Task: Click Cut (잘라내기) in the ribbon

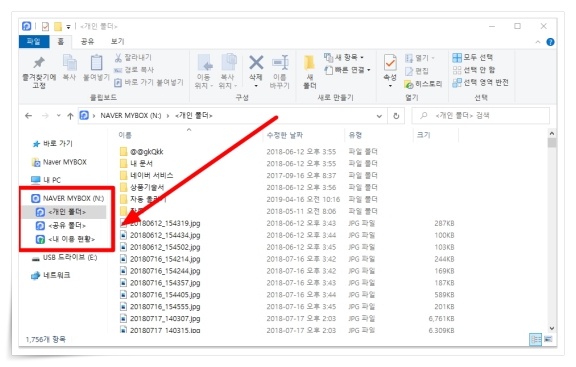Action: tap(133, 57)
